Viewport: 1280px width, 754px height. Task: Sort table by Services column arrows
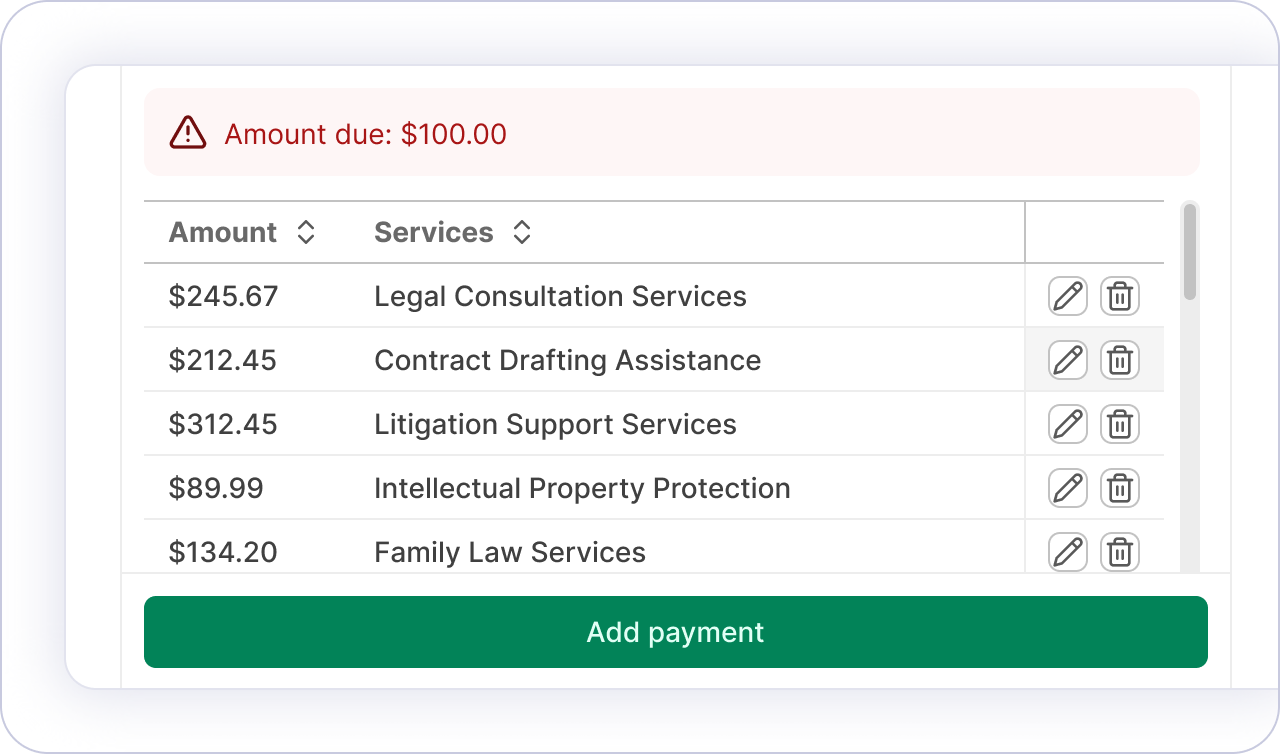click(x=521, y=233)
